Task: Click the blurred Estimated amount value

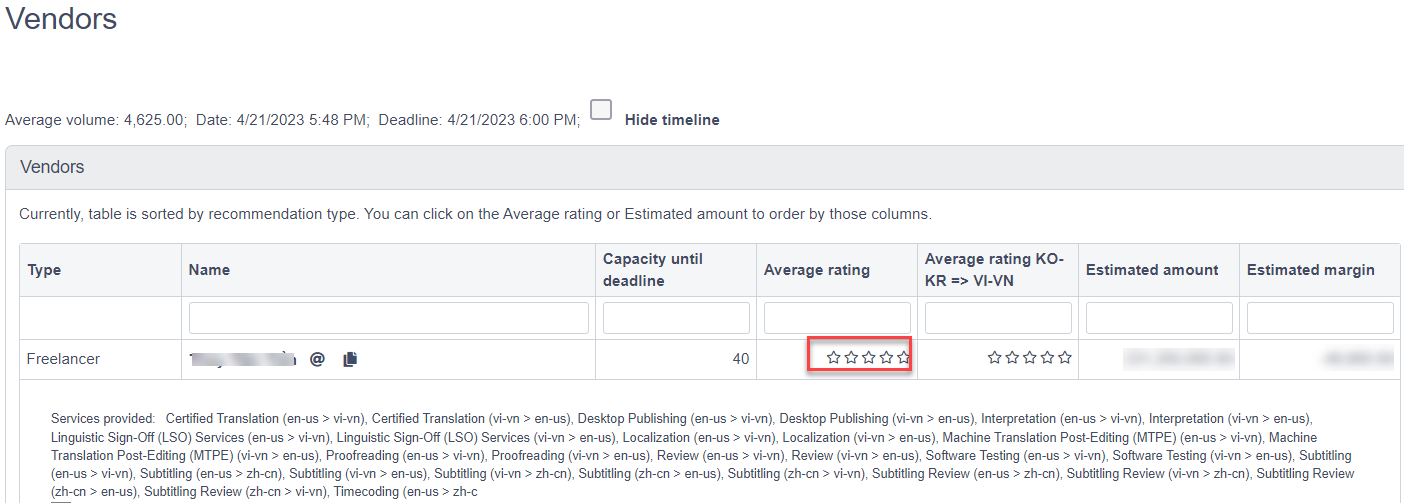Action: tap(1180, 357)
